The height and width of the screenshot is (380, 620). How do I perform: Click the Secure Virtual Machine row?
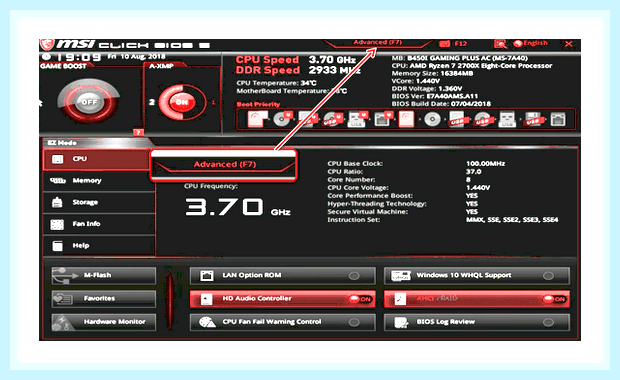[403, 212]
